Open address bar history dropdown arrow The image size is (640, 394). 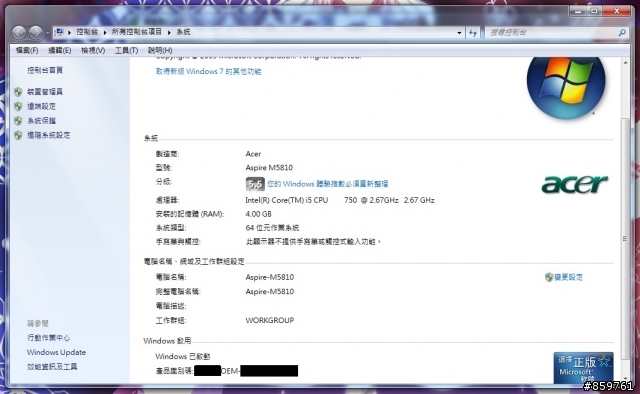pyautogui.click(x=459, y=33)
